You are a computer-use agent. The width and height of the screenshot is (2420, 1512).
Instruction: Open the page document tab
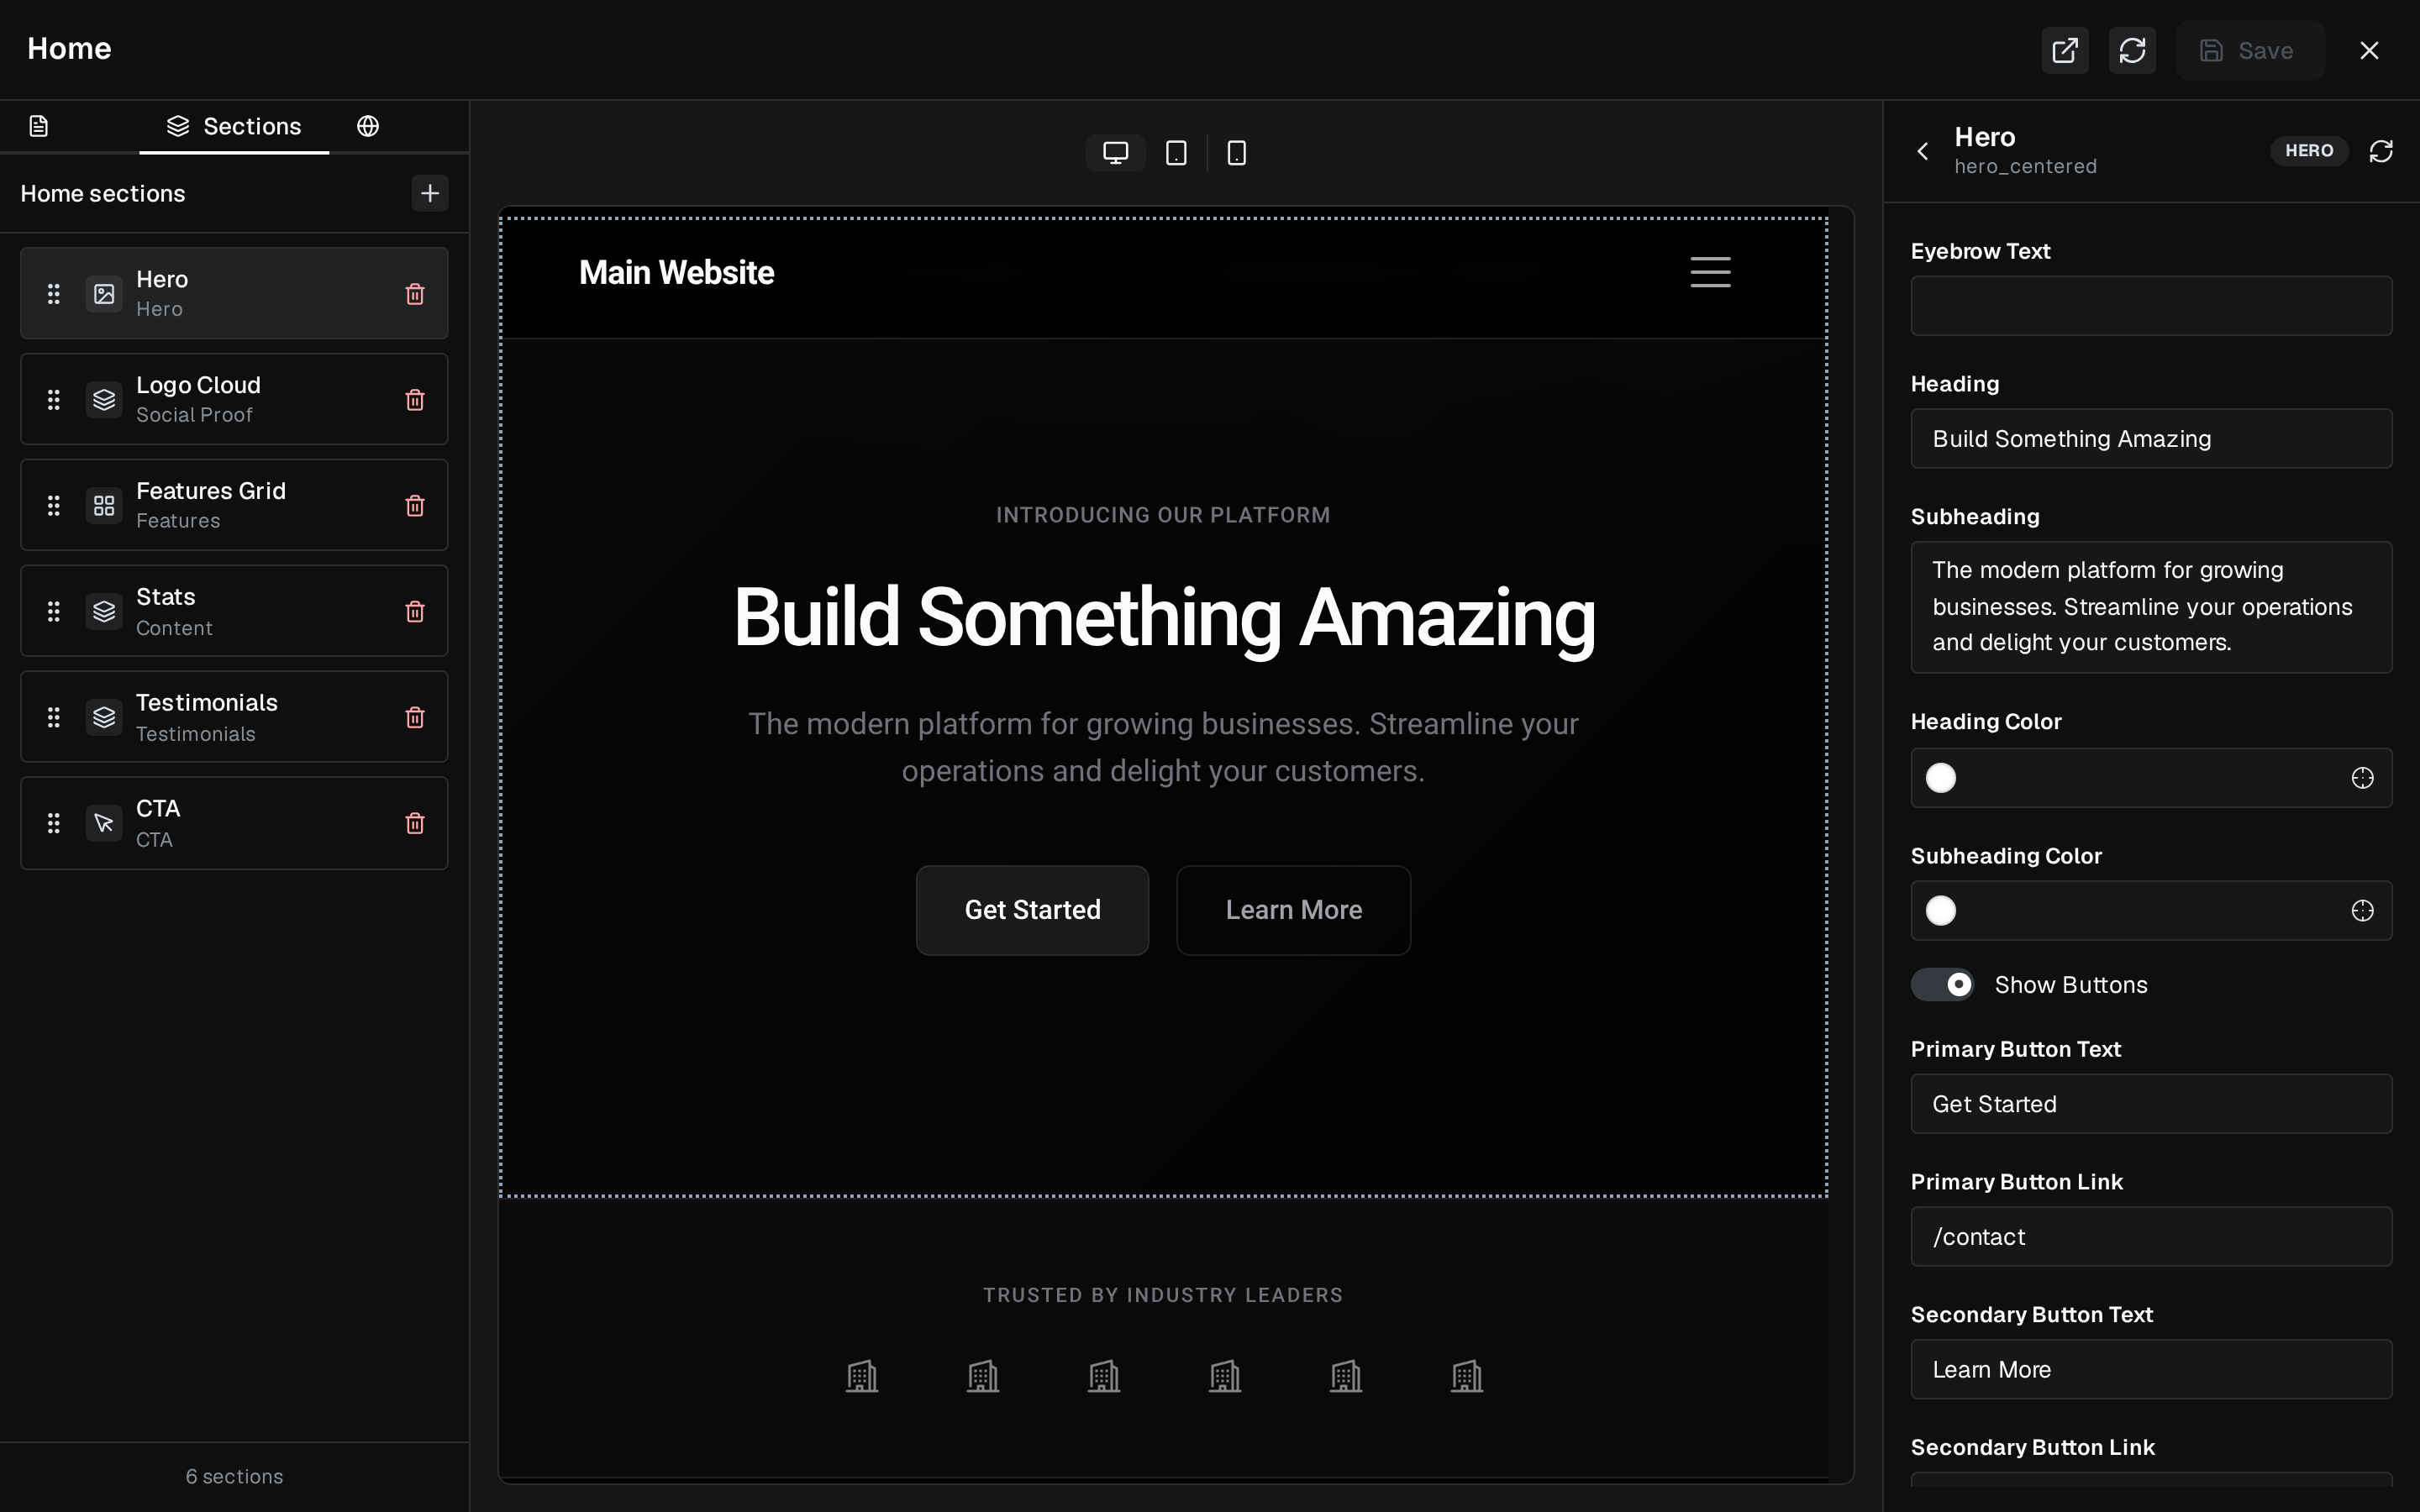tap(39, 126)
